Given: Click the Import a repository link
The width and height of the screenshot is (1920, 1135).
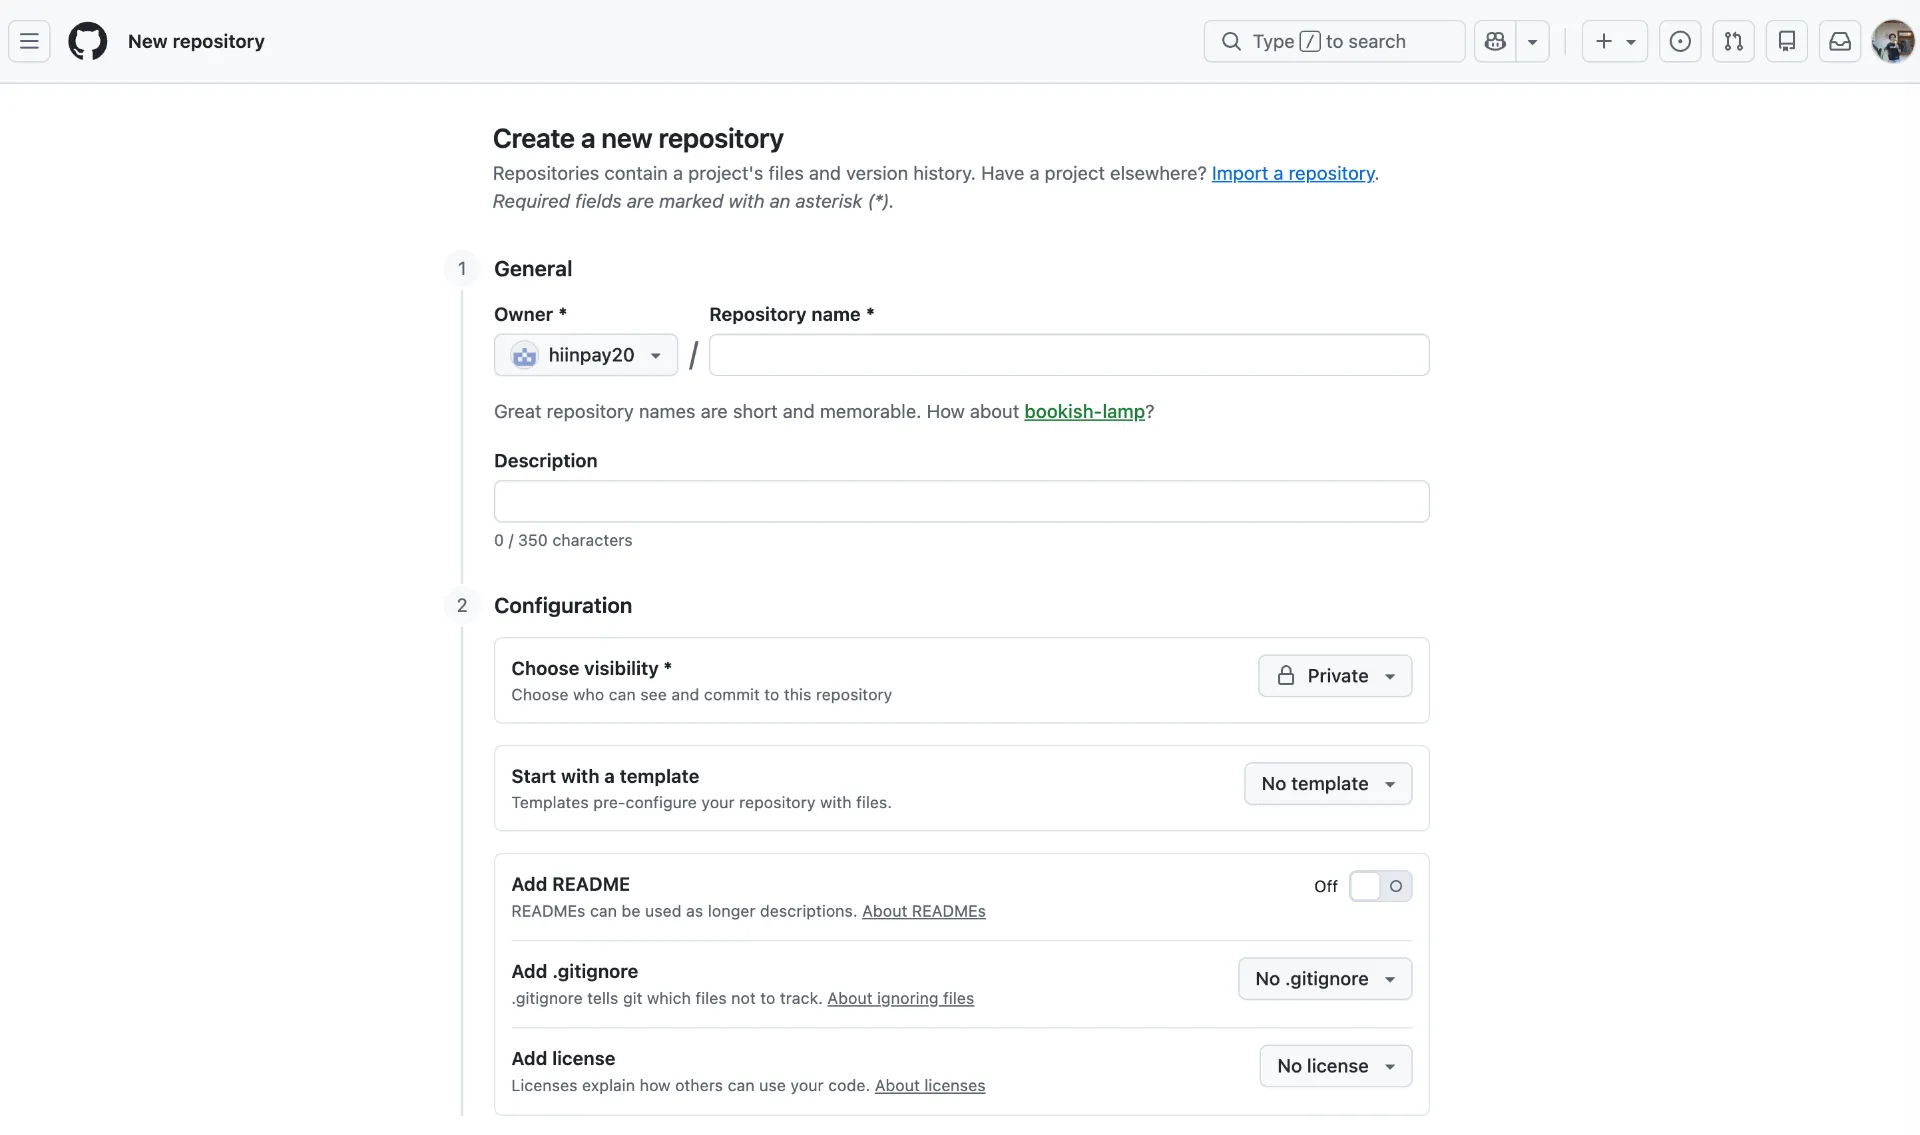Looking at the screenshot, I should 1292,173.
